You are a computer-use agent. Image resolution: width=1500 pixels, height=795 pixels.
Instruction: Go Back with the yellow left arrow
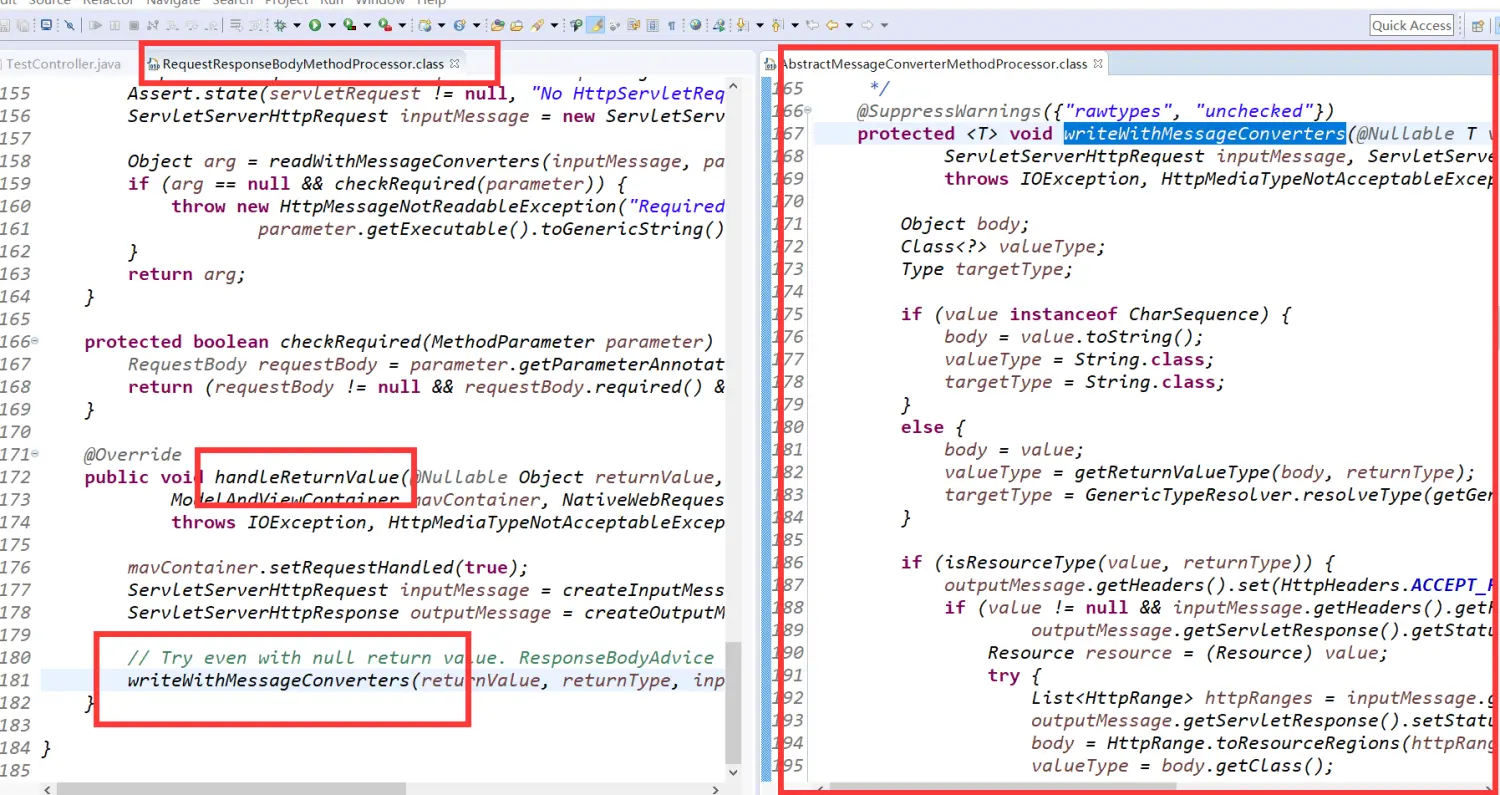pyautogui.click(x=832, y=25)
